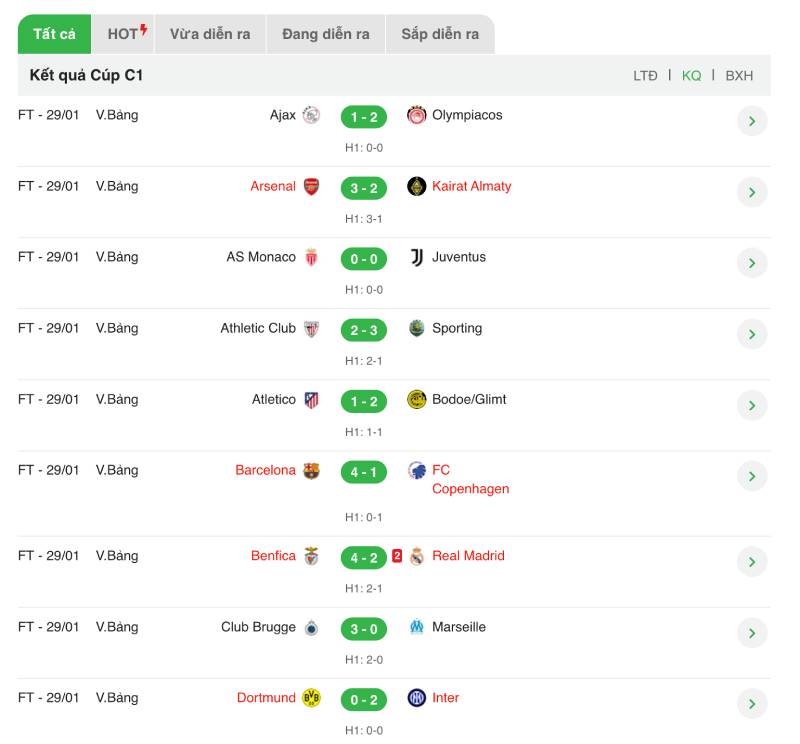
Task: Click the Benfica club crest
Action: [x=311, y=556]
